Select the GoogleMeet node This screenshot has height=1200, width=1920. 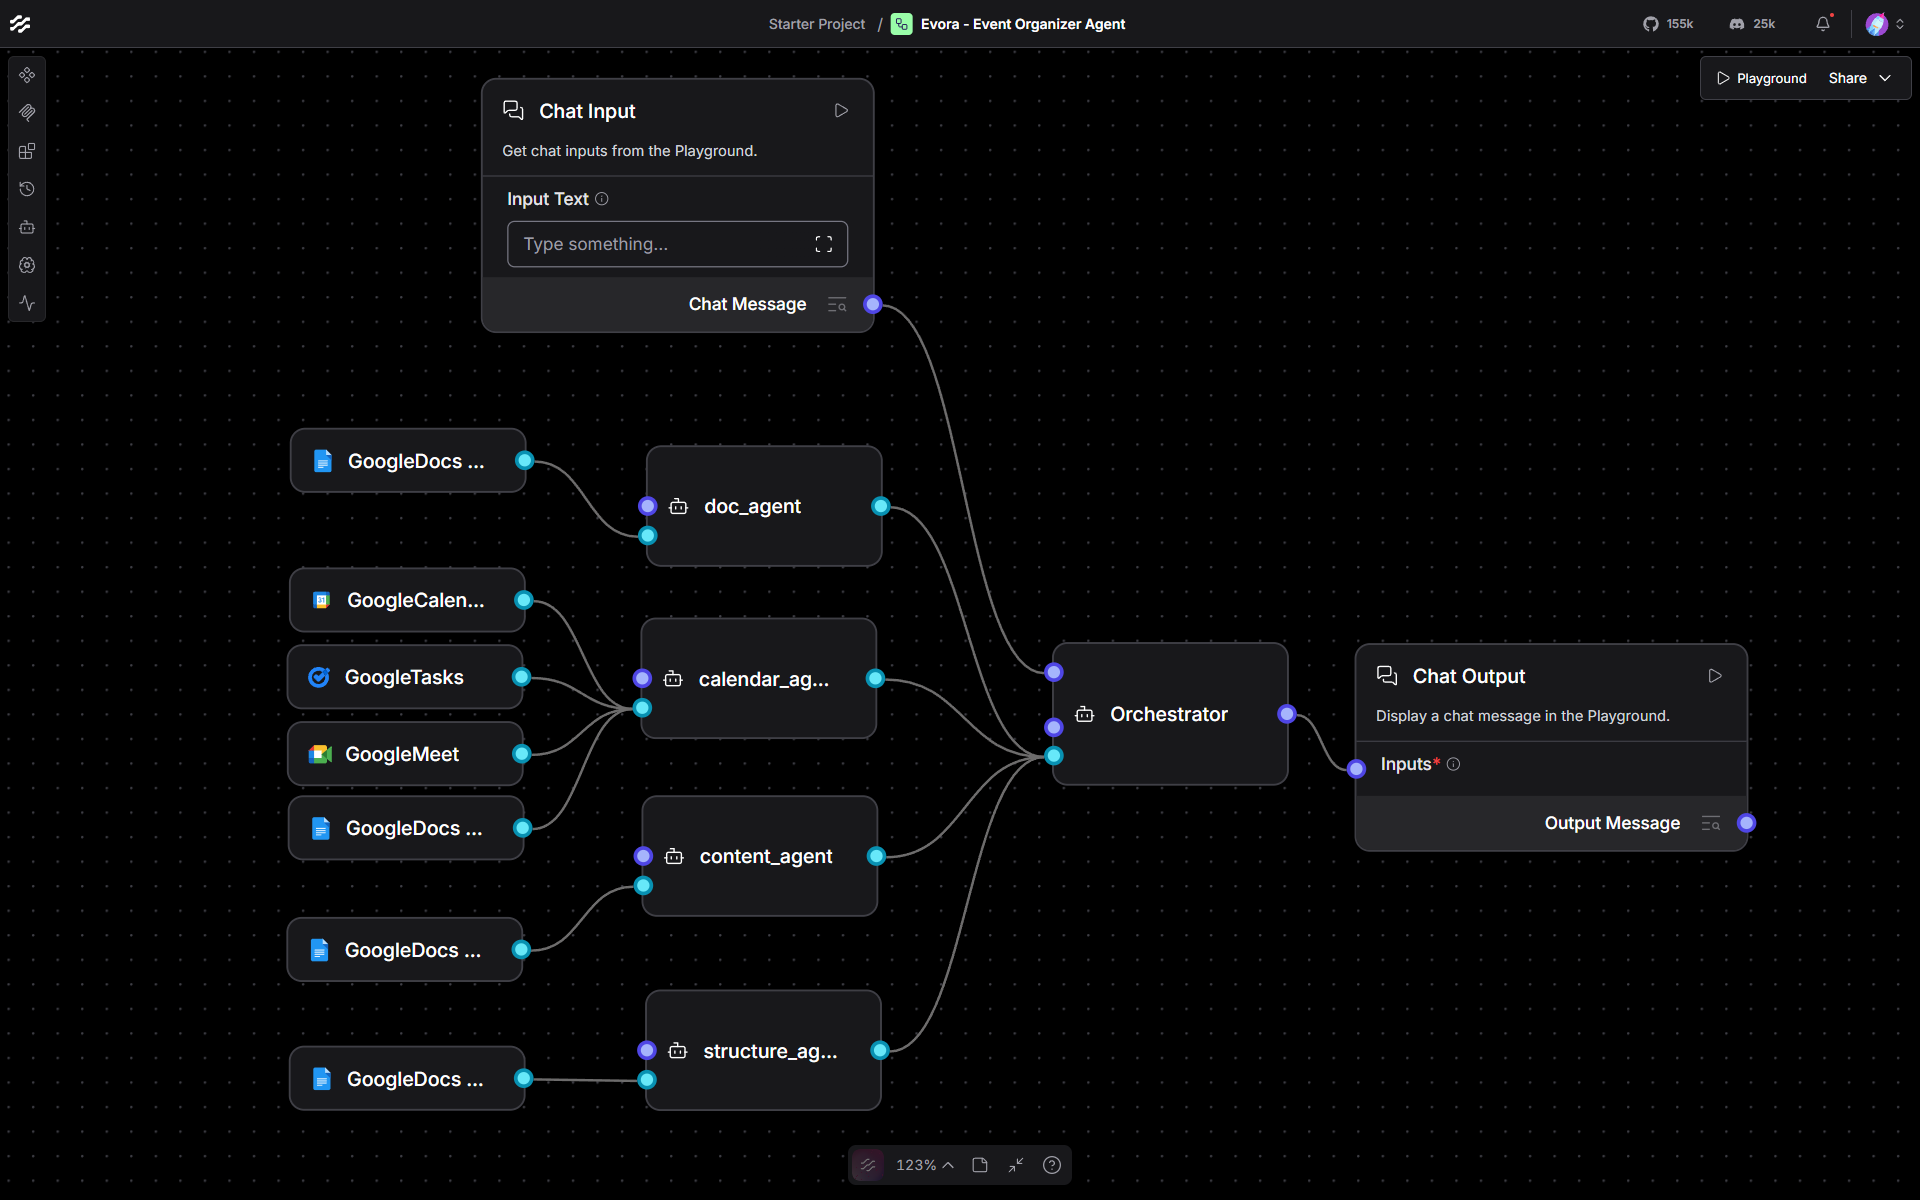pyautogui.click(x=405, y=754)
